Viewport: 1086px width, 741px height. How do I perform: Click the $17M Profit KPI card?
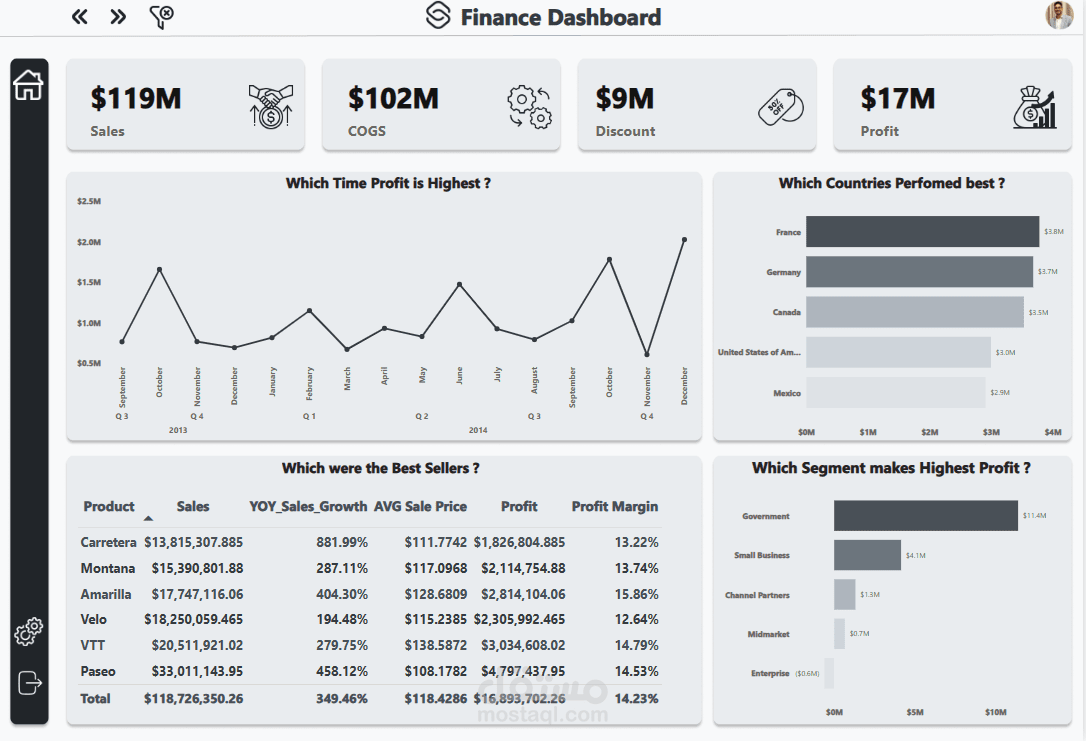coord(953,104)
